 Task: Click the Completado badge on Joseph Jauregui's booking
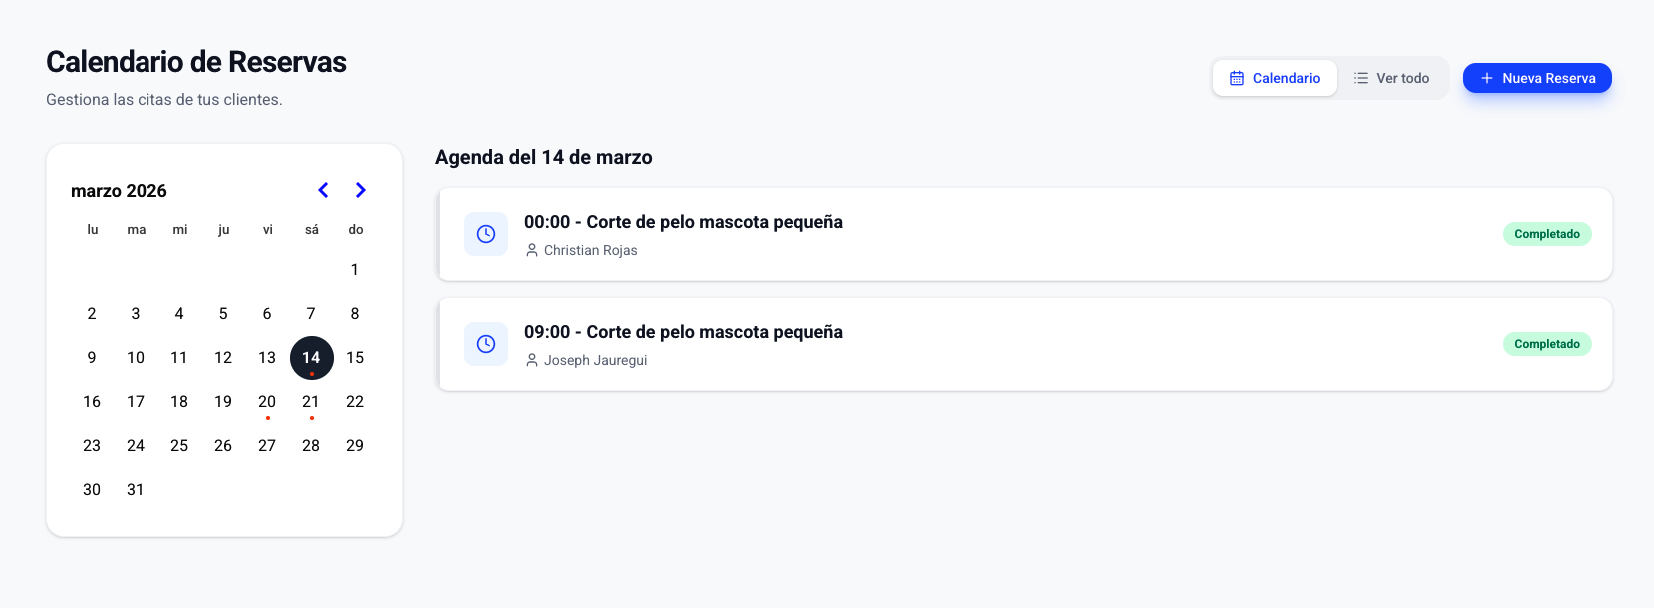1547,343
